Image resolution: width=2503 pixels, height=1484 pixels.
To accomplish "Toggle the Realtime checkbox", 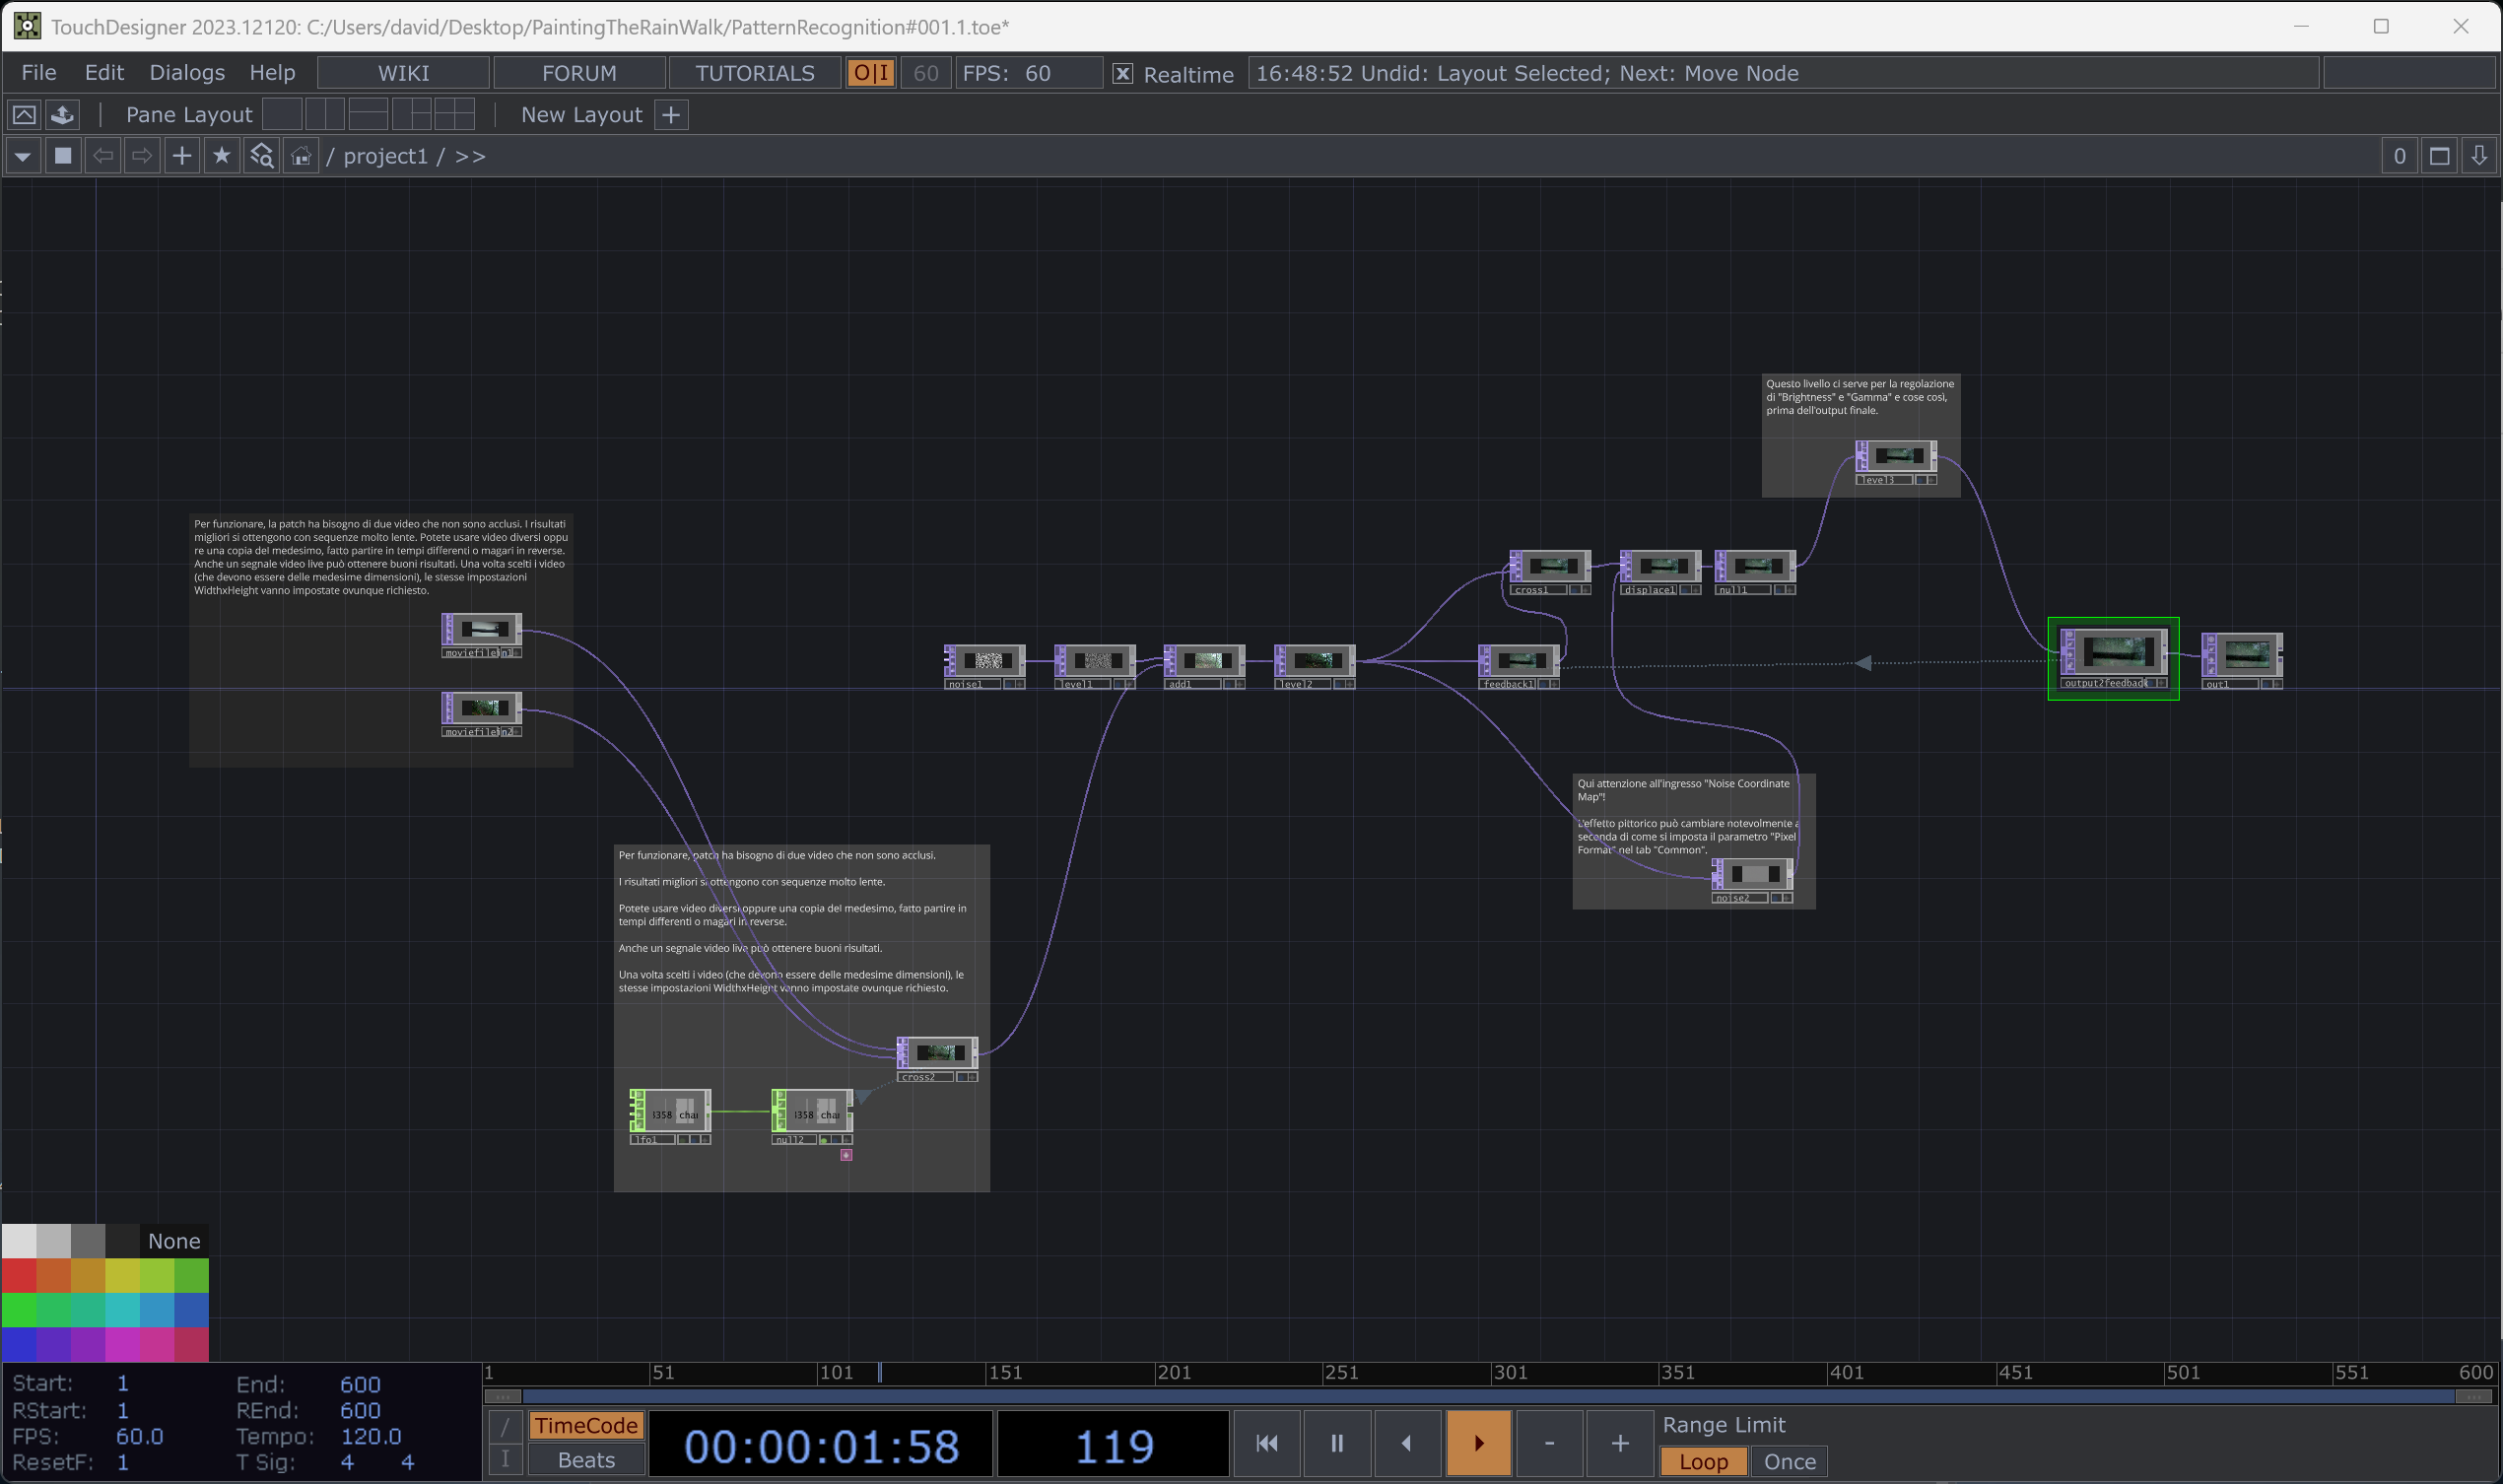I will [x=1123, y=74].
